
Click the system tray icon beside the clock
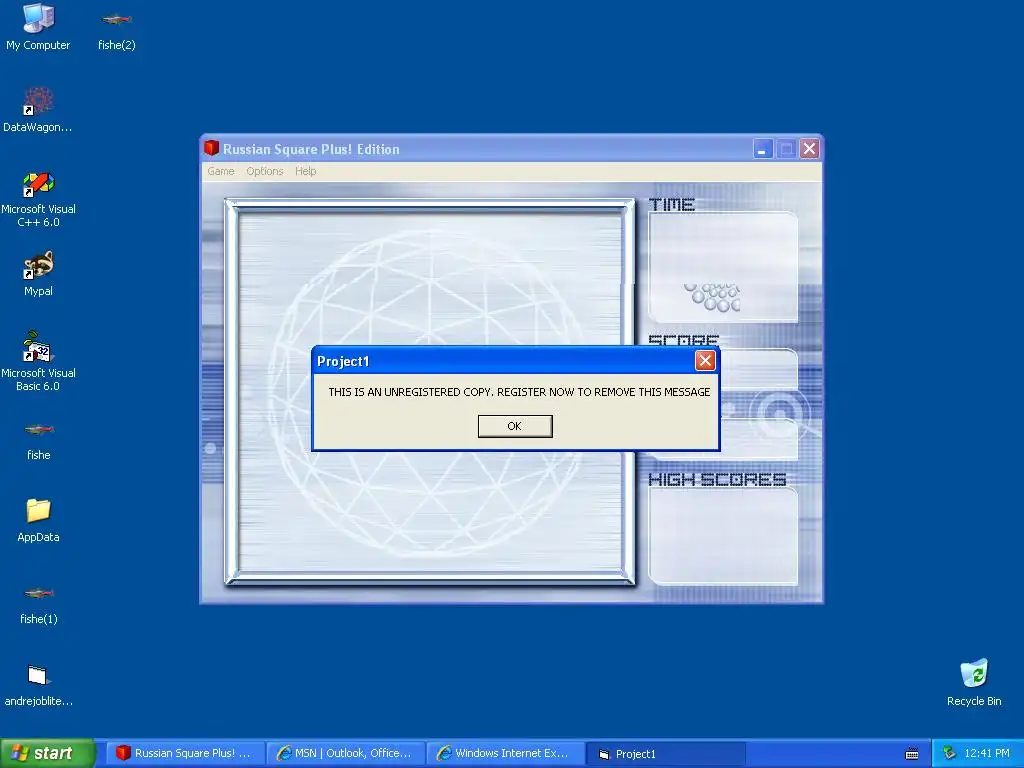pos(949,753)
